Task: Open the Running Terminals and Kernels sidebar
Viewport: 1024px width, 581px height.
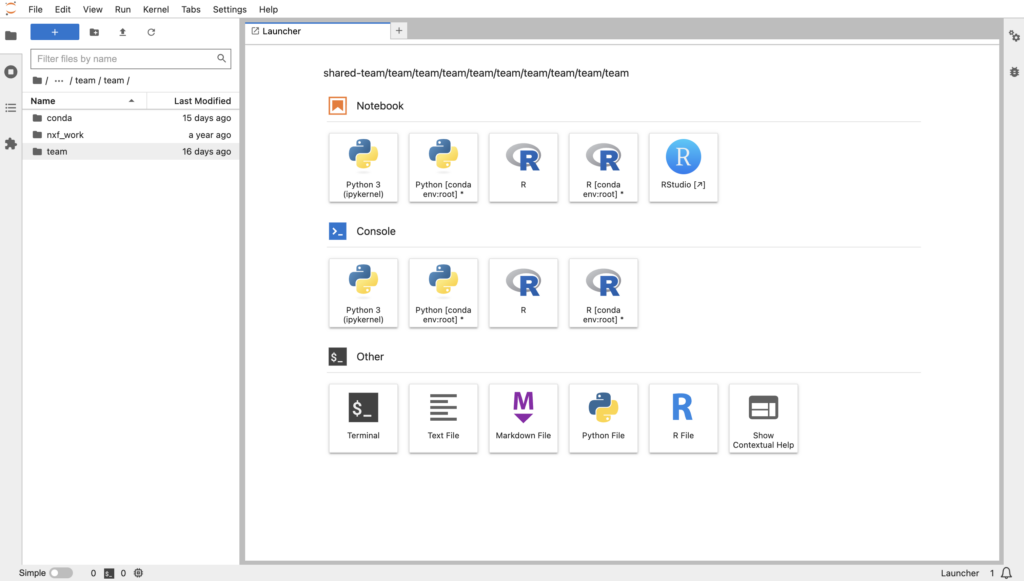Action: (11, 72)
